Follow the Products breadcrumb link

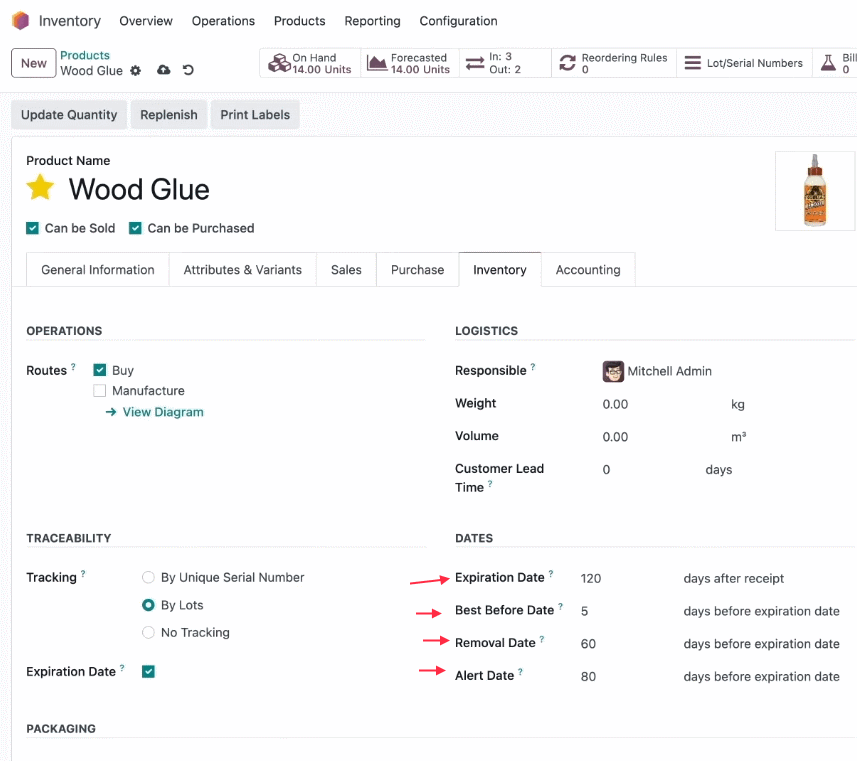pos(85,55)
